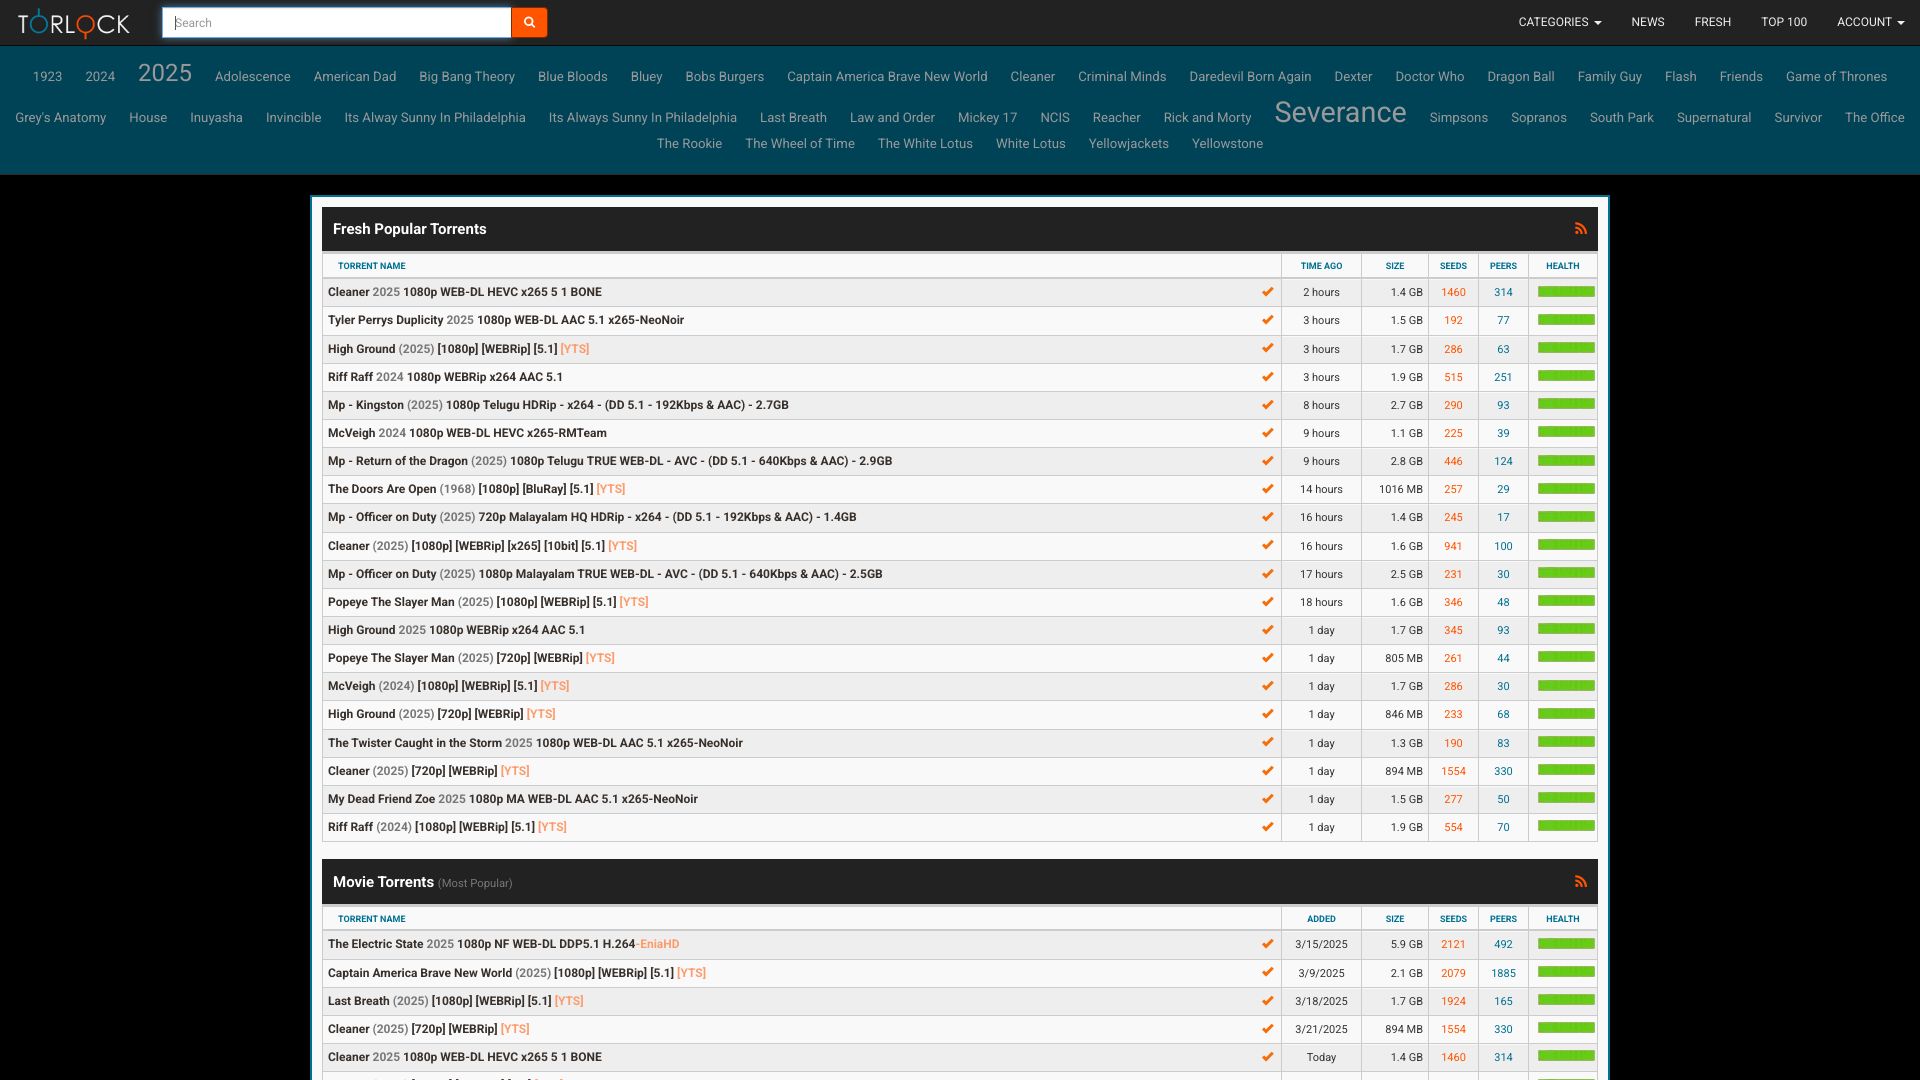Screen dimensions: 1920x1080
Task: Open the Severance tag link
Action: [x=1340, y=113]
